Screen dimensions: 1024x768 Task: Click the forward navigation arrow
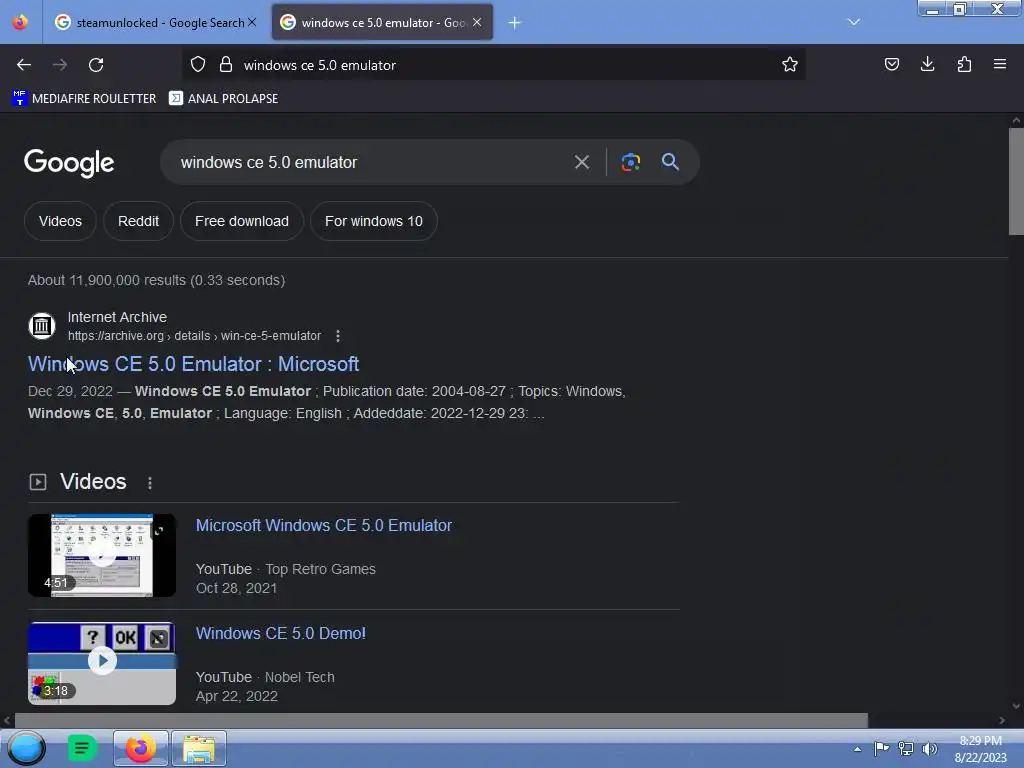(x=60, y=65)
